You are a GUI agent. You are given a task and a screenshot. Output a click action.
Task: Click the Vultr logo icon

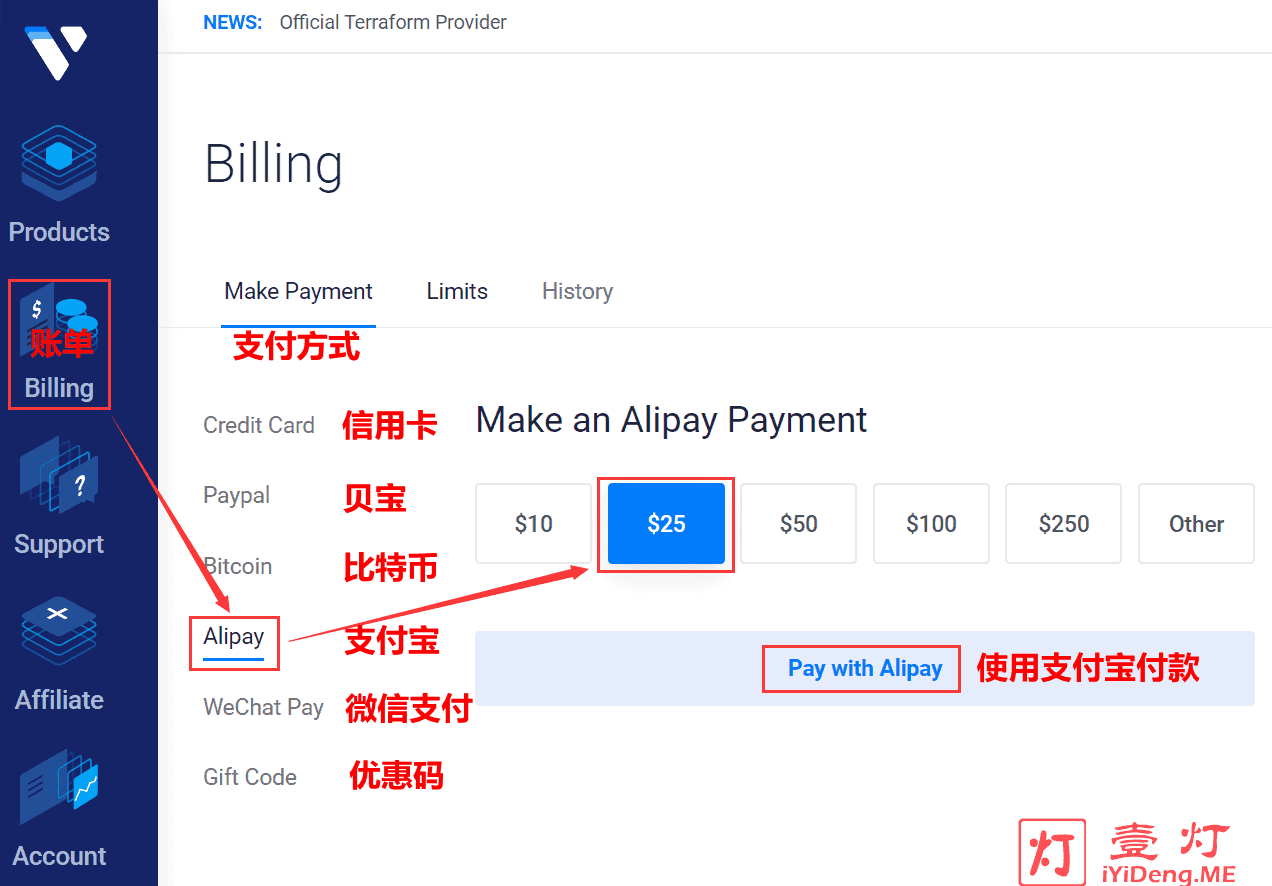(56, 52)
